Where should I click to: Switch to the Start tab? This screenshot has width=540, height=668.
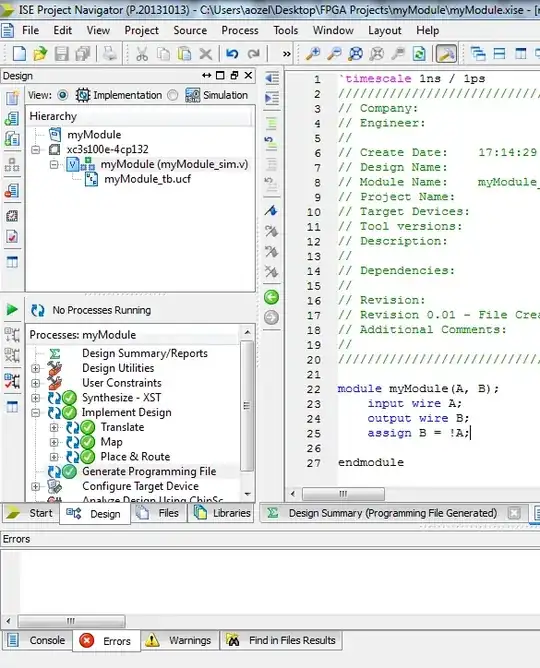pyautogui.click(x=31, y=513)
